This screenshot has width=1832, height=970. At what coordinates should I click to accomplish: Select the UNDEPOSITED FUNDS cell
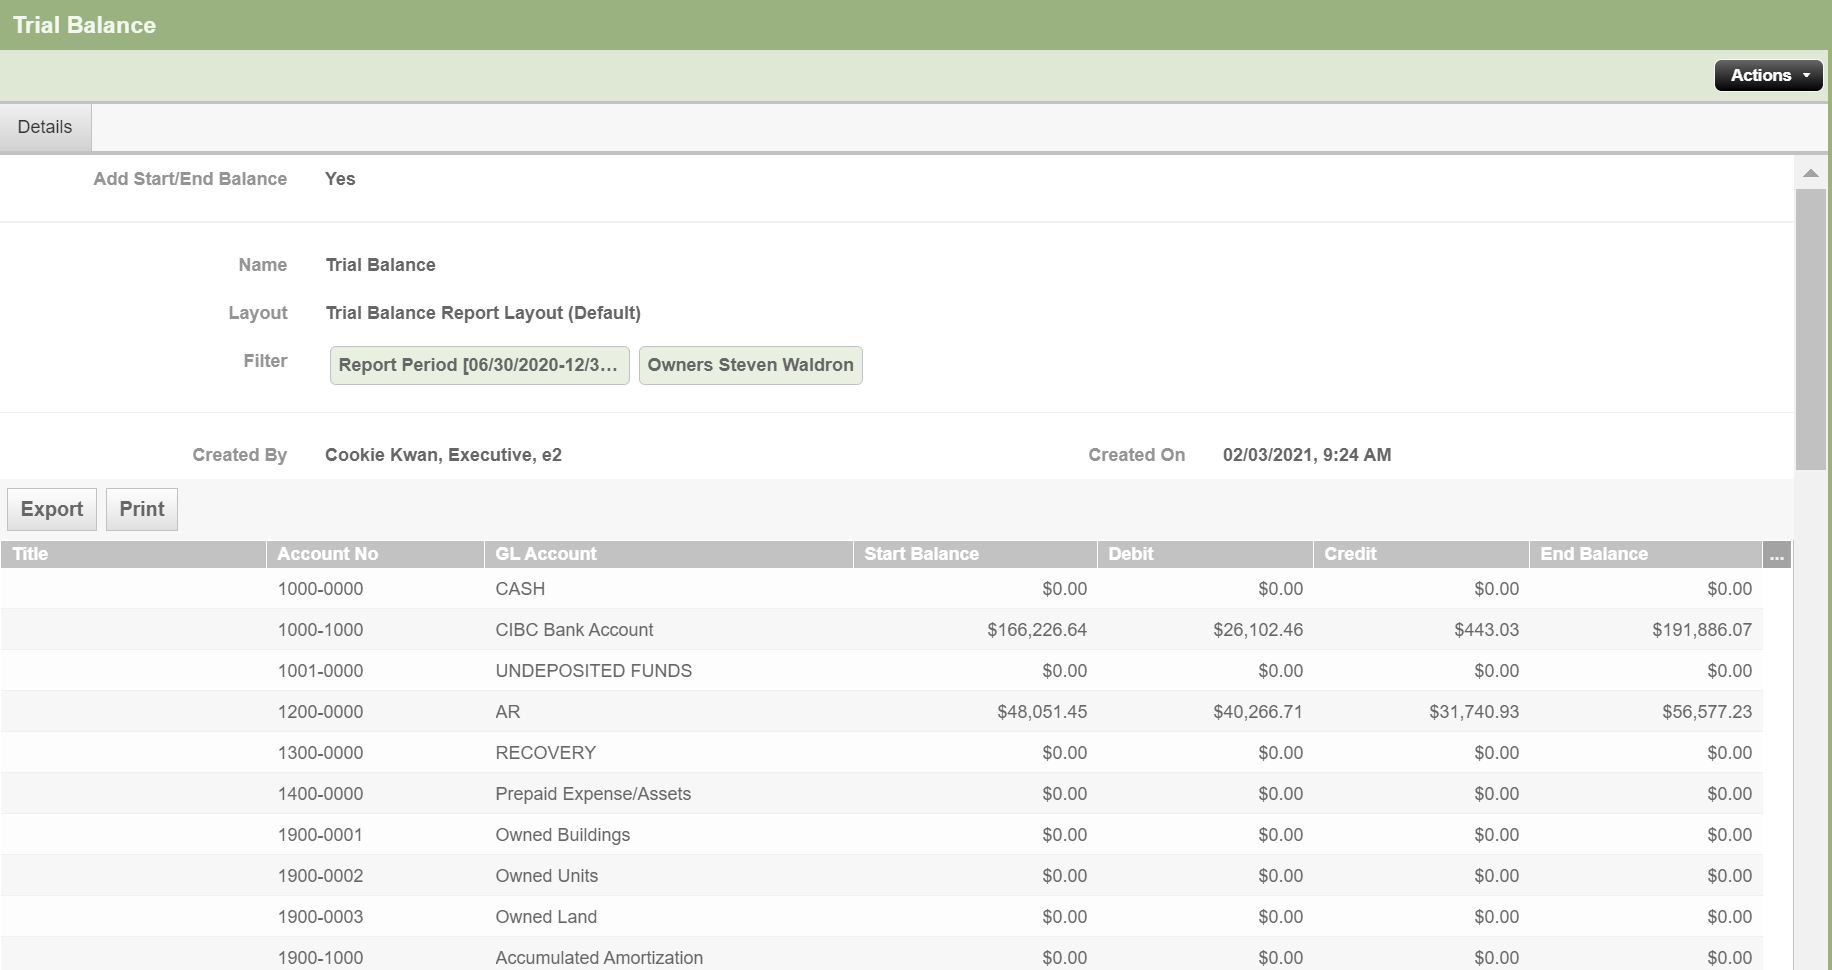click(x=593, y=671)
